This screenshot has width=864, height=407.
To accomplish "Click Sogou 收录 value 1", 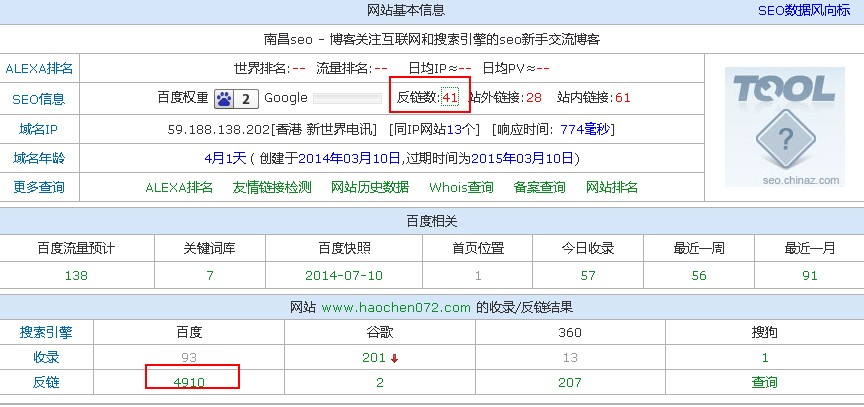I will click(765, 358).
